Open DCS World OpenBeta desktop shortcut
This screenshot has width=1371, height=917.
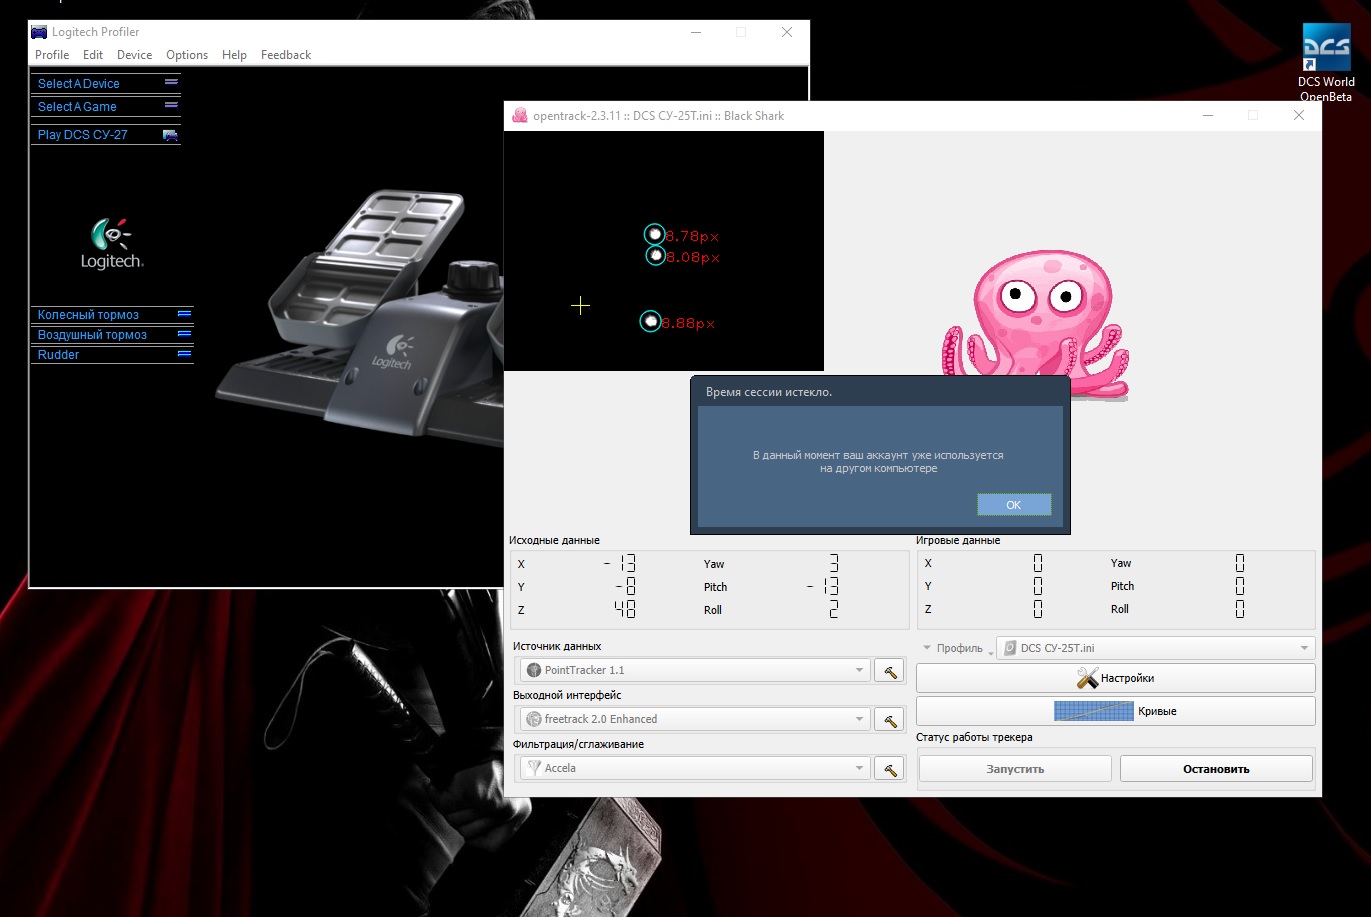click(1326, 62)
